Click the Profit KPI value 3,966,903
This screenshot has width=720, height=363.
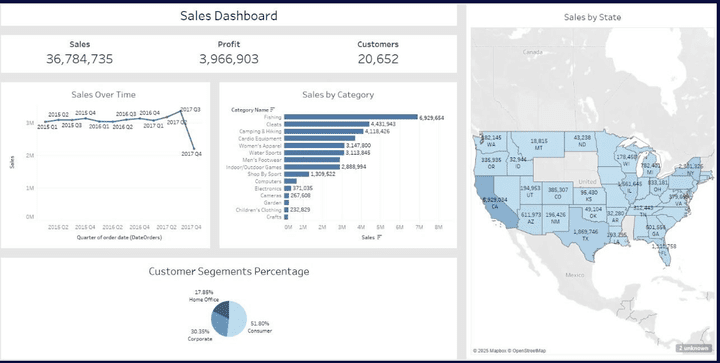click(229, 59)
